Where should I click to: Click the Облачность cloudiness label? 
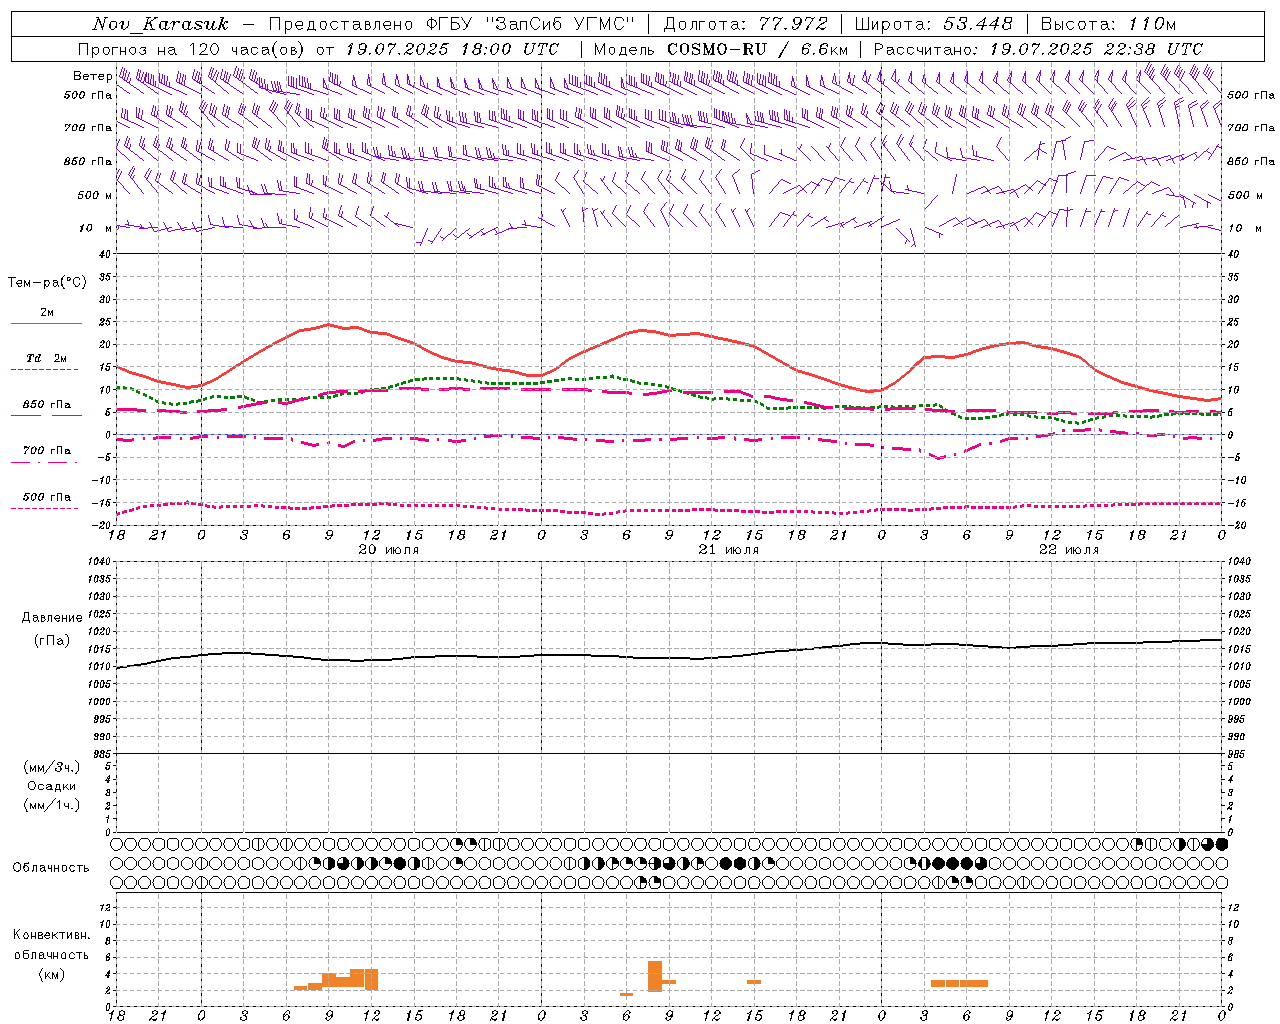click(x=51, y=867)
